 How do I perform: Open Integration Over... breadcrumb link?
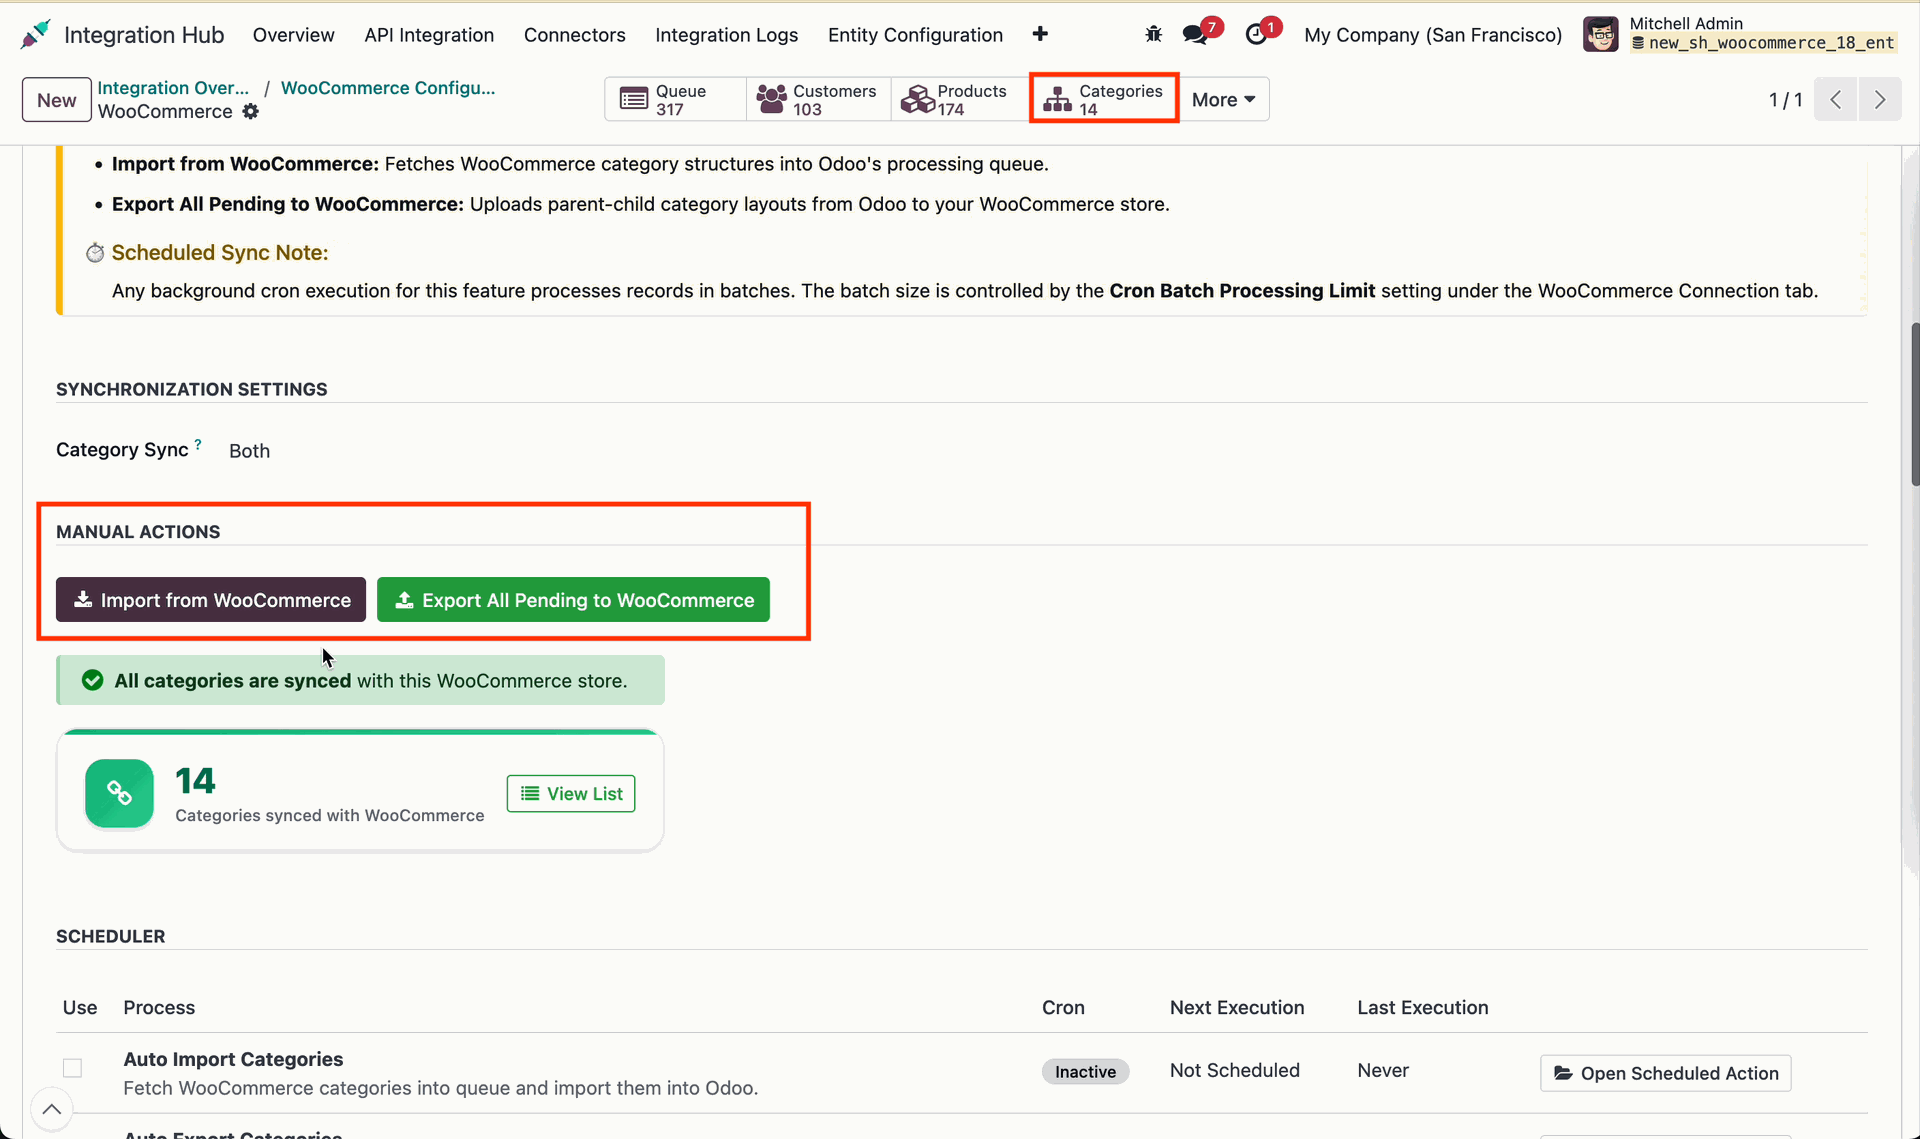coord(173,88)
